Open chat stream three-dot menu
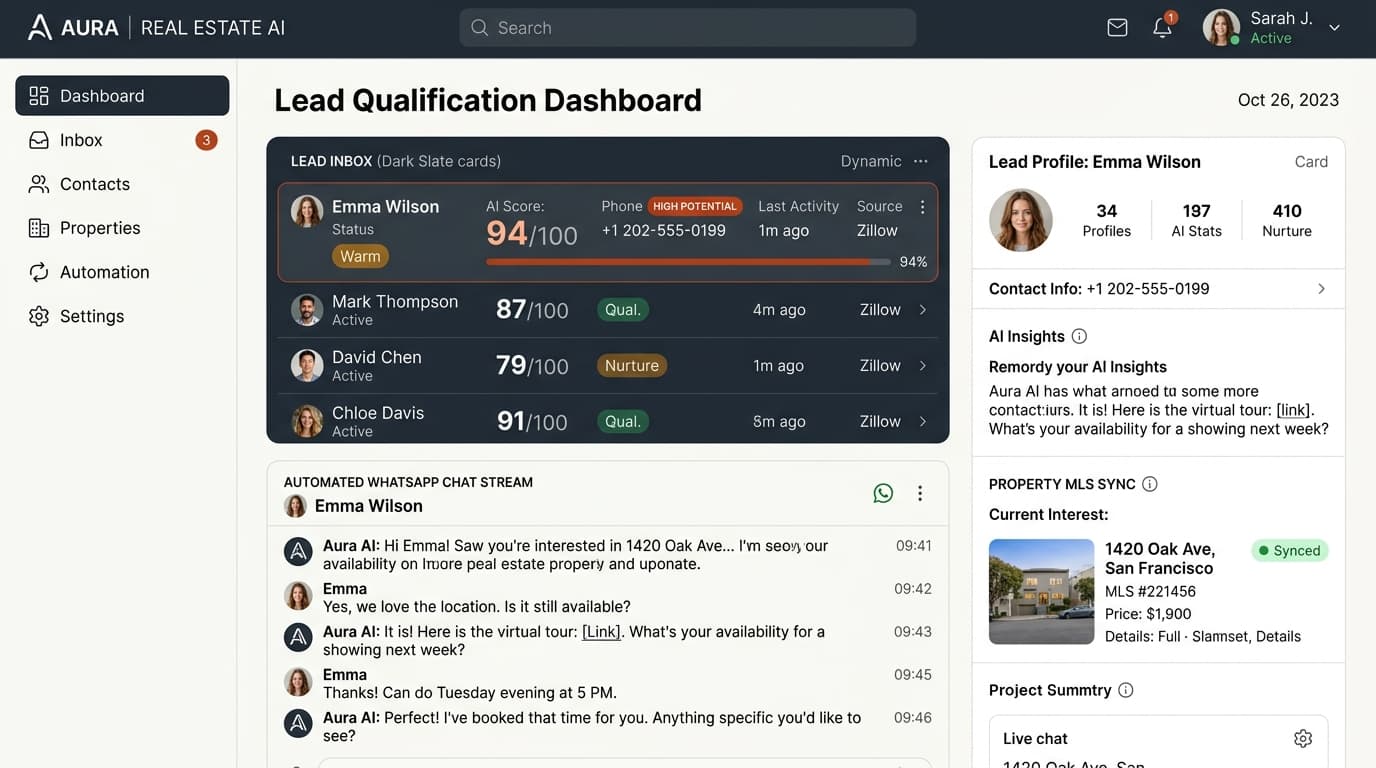 click(920, 493)
